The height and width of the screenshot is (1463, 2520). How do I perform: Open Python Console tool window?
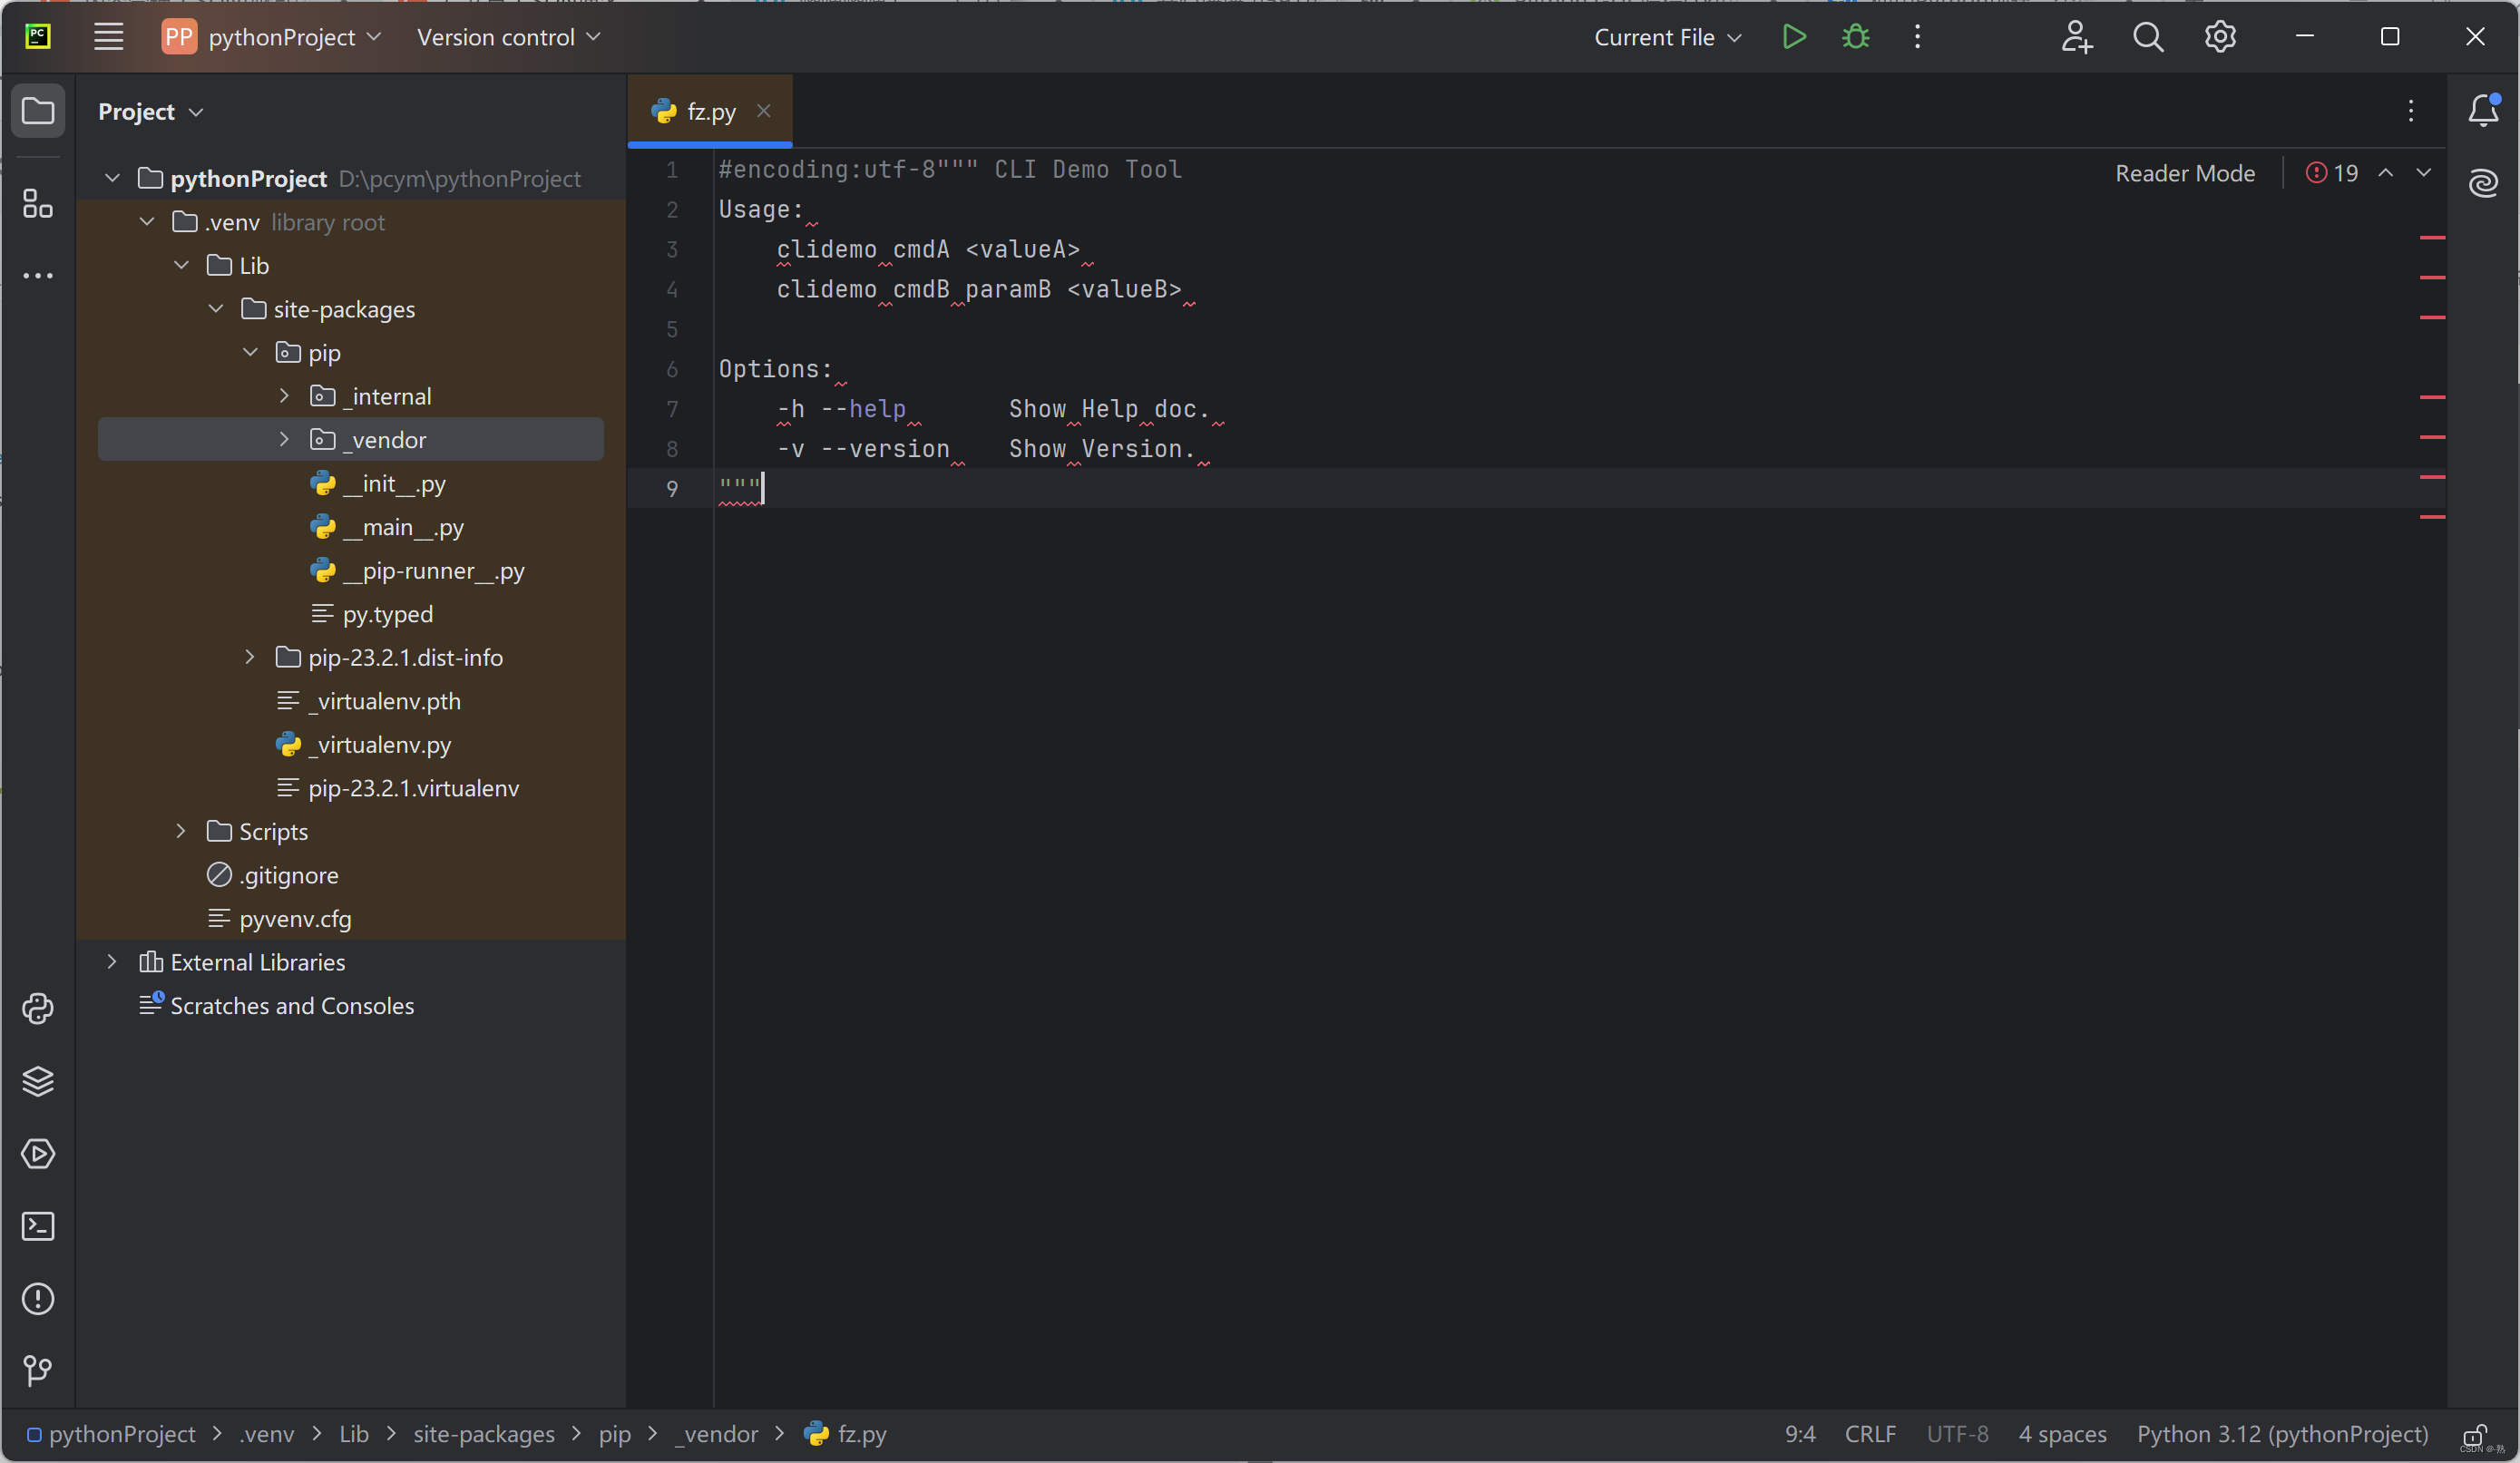[38, 1008]
